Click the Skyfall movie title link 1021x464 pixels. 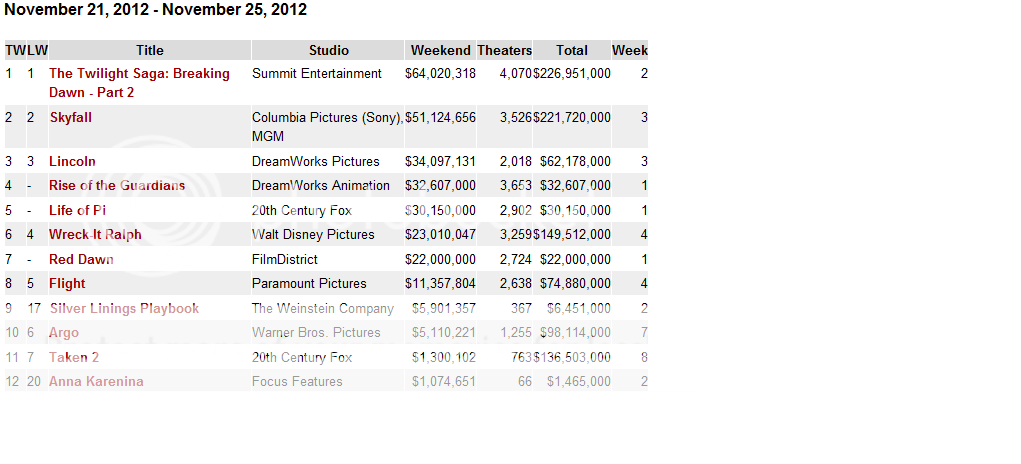coord(71,117)
